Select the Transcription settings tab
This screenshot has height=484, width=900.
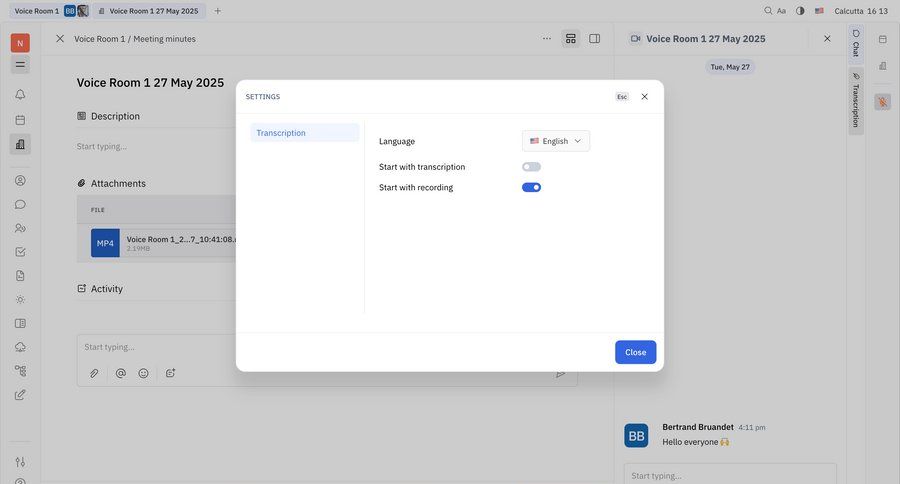304,133
